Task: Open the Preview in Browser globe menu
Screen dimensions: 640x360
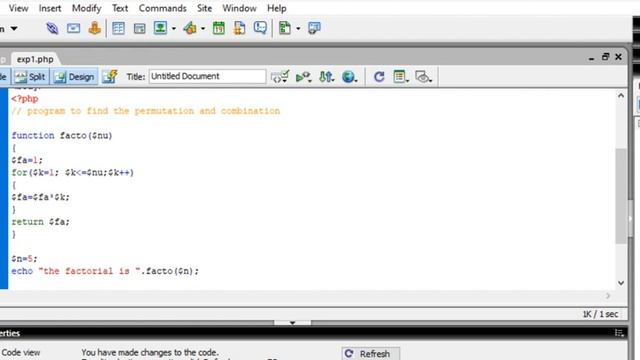Action: point(350,77)
